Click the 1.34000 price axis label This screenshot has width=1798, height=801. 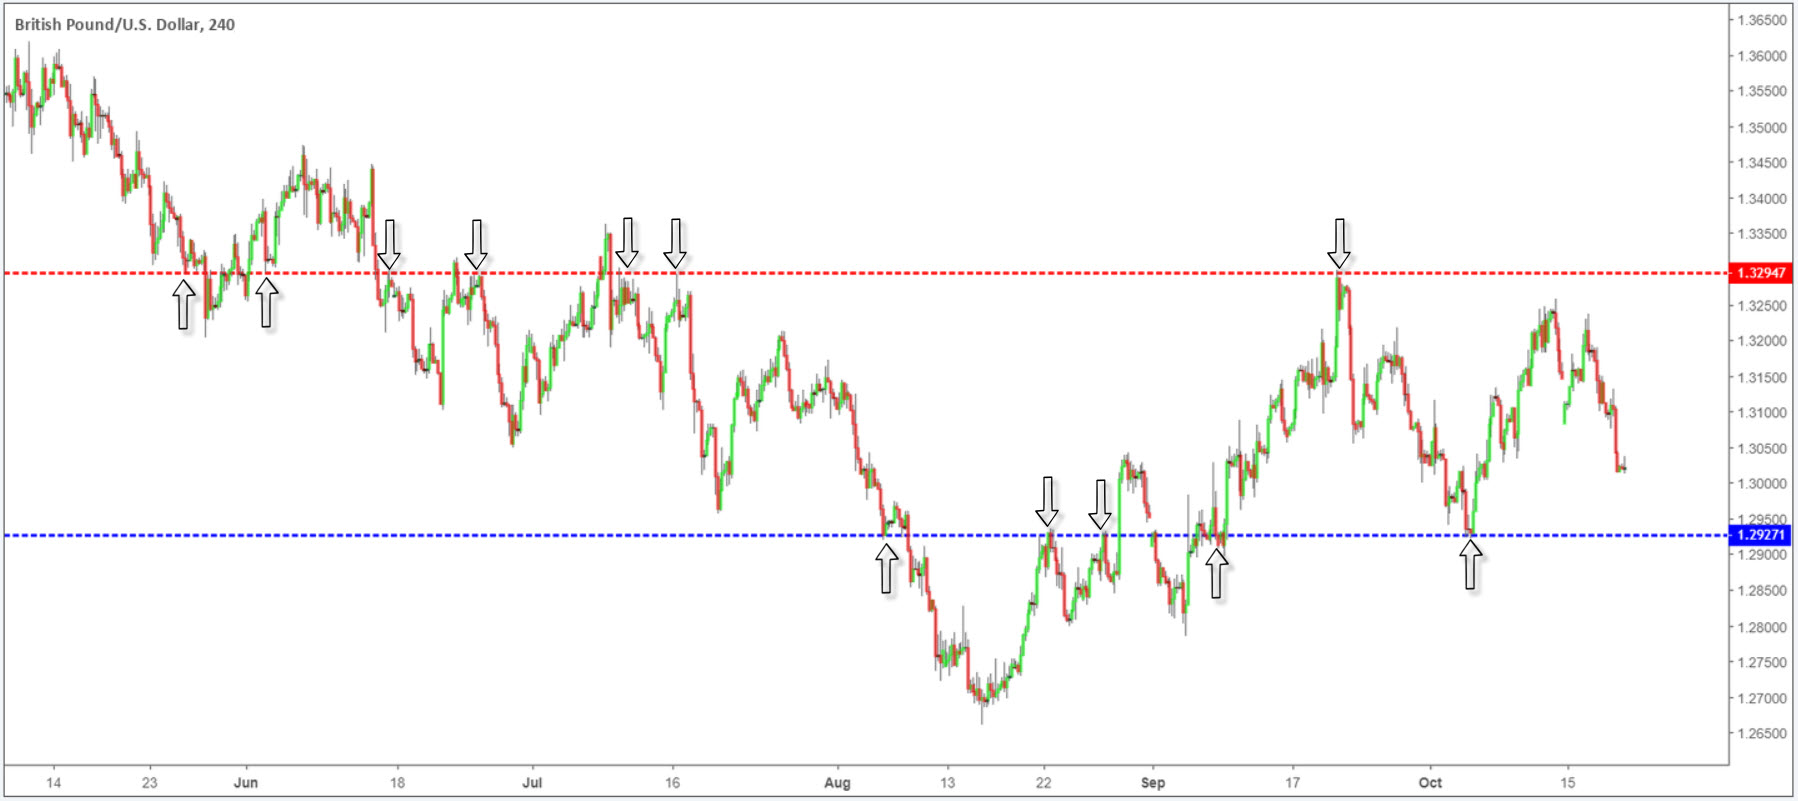click(1761, 199)
